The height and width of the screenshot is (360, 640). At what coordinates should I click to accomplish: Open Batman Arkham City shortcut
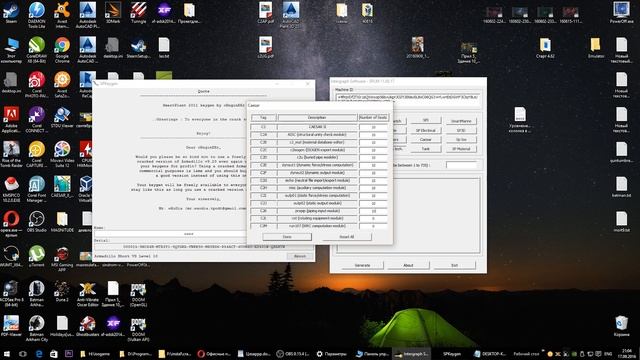(x=37, y=329)
